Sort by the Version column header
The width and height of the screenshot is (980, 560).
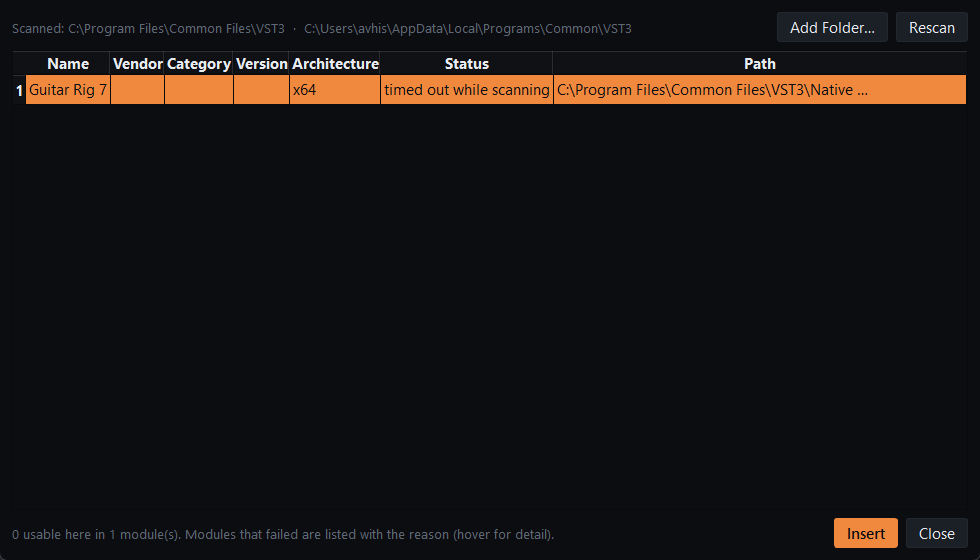click(261, 64)
